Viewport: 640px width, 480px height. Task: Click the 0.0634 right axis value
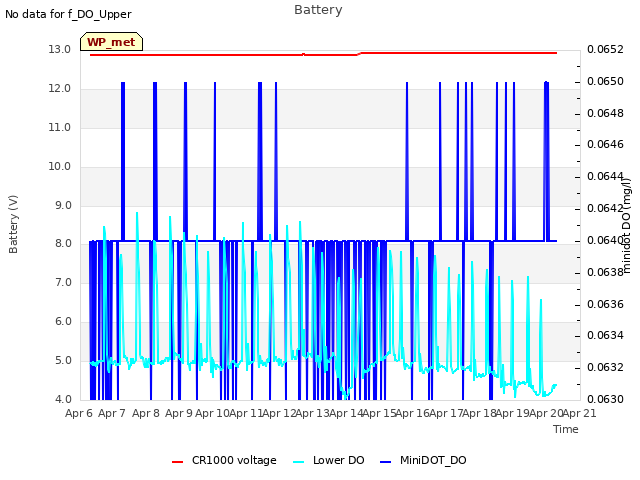tap(605, 336)
